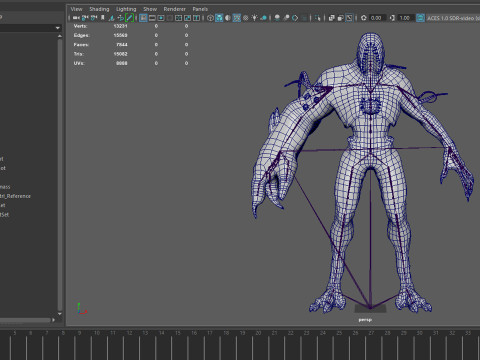Toggle Wireframe on Shaded icon
The height and width of the screenshot is (360, 480).
pos(237,18)
